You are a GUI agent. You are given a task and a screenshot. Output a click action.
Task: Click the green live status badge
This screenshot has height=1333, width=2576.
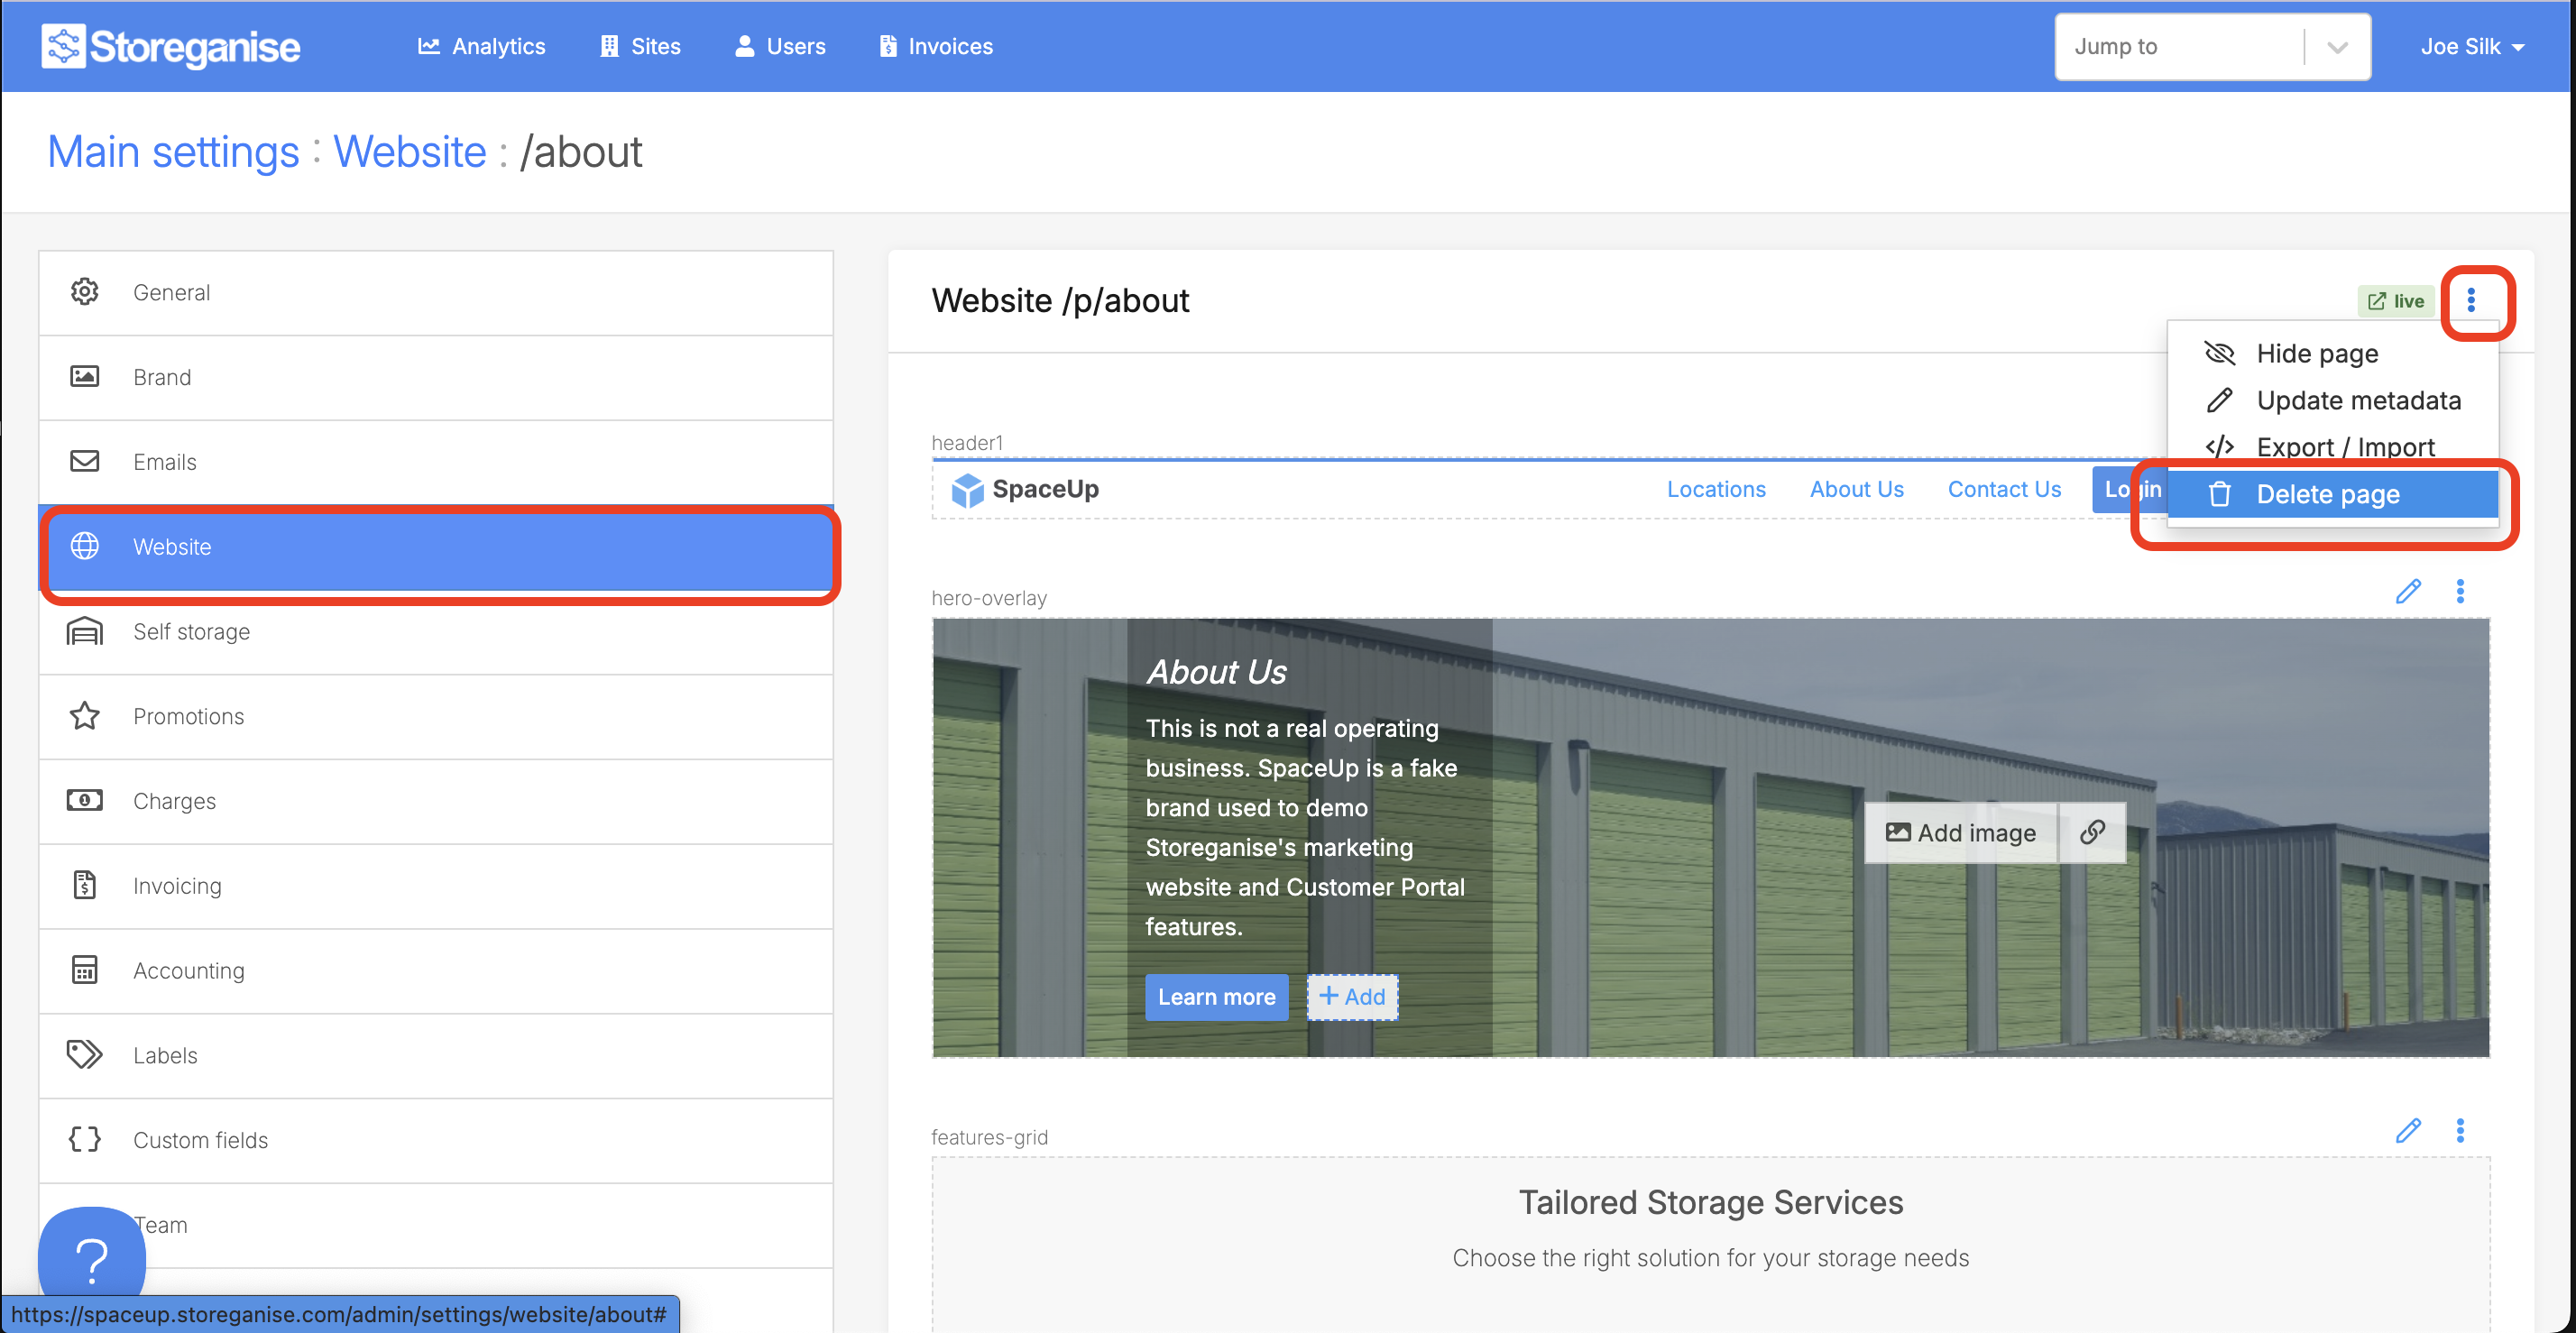[2395, 301]
